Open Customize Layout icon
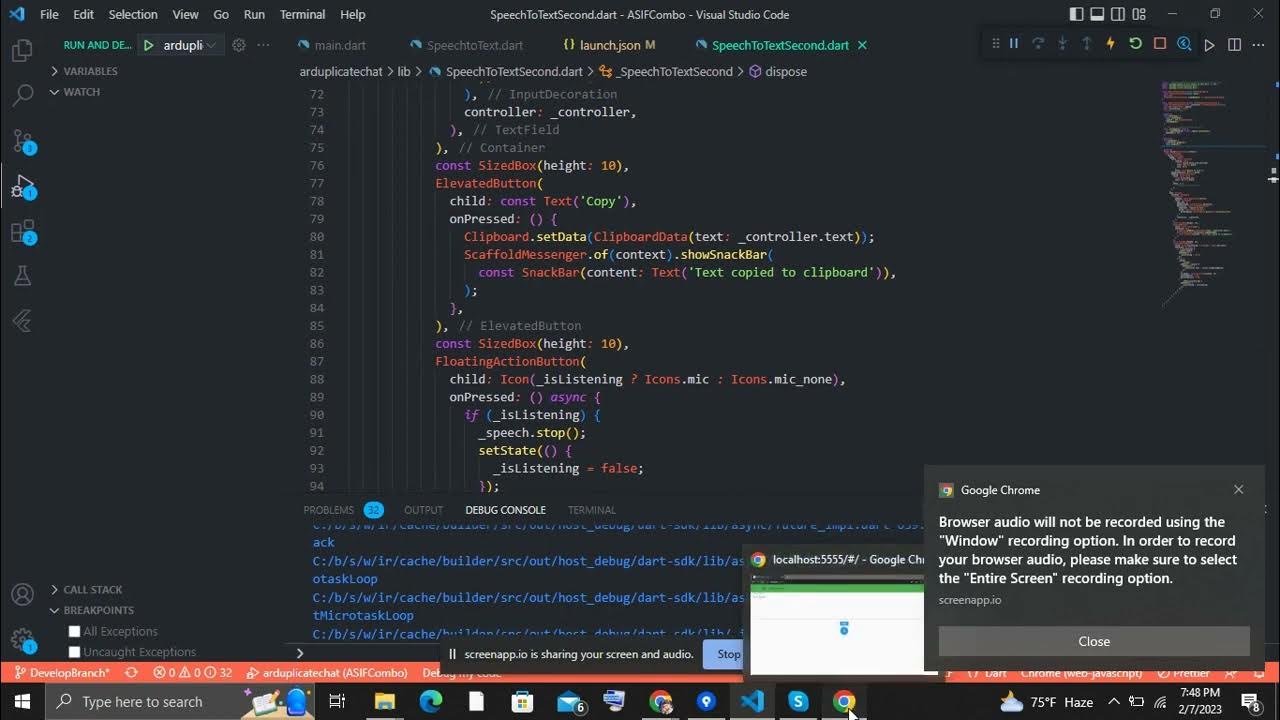 (x=1141, y=14)
